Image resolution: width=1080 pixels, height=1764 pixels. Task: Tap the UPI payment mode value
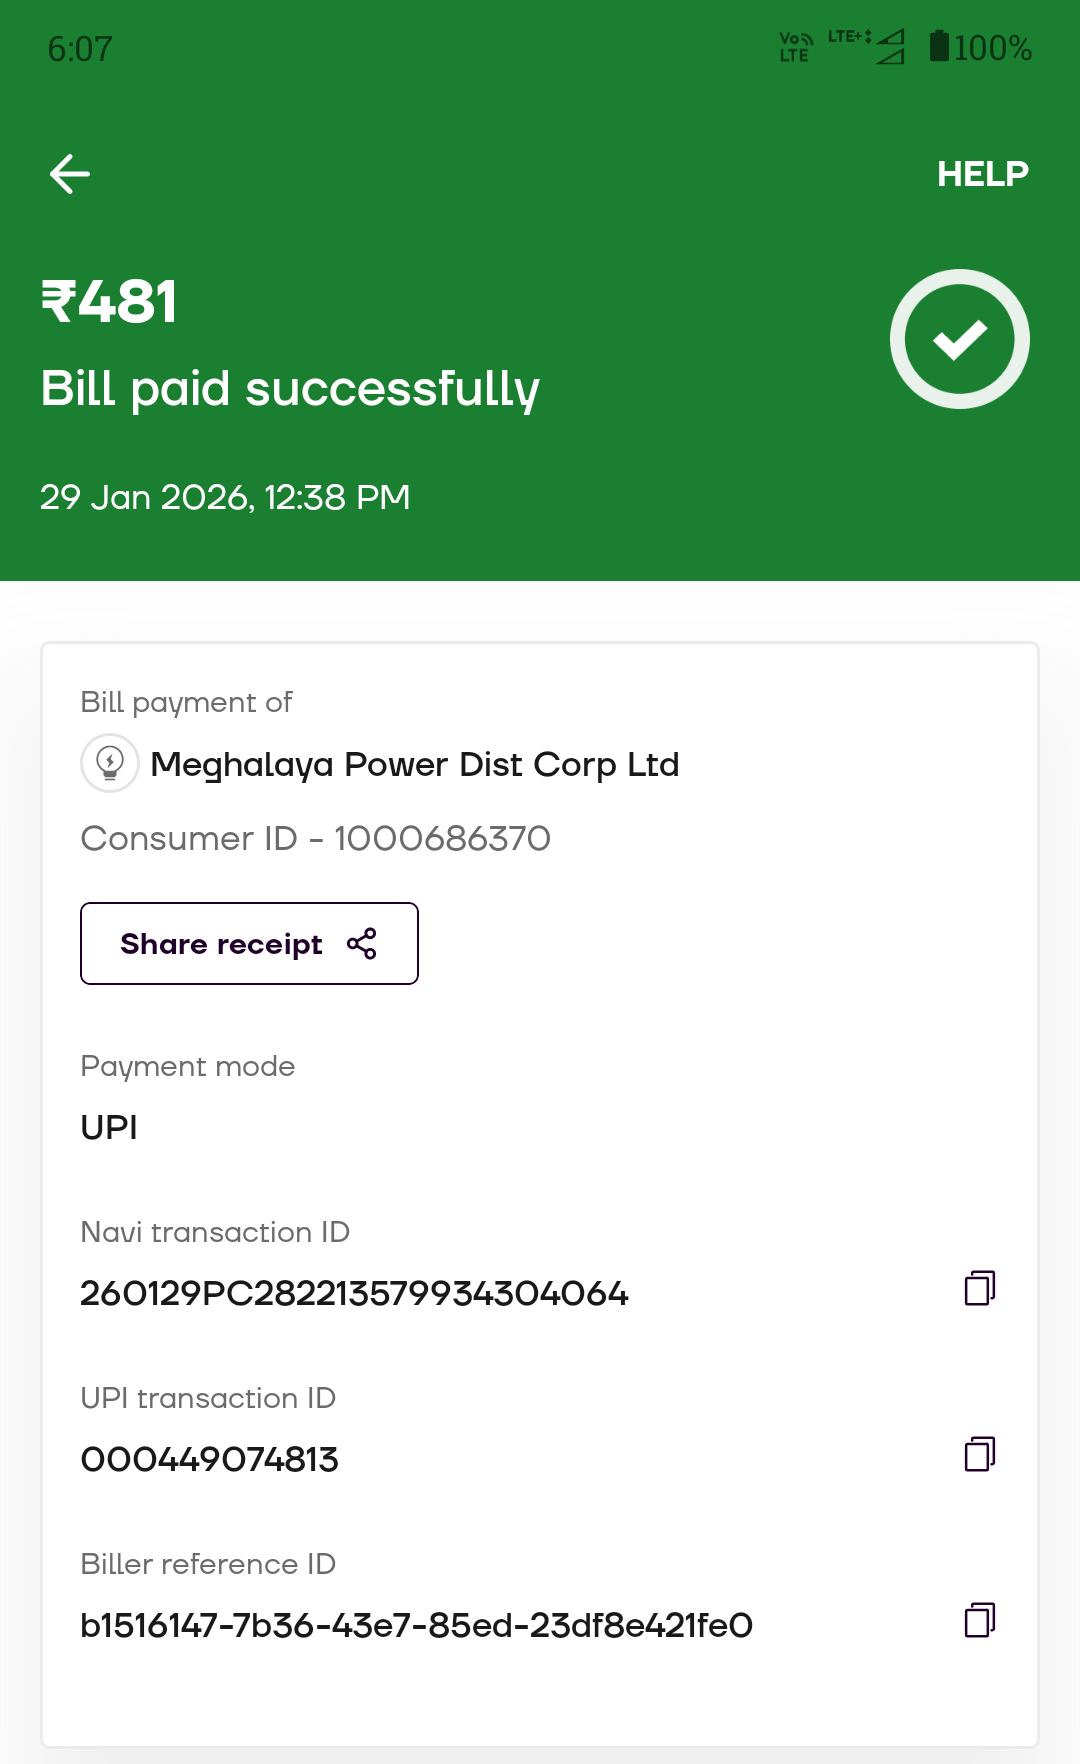tap(109, 1127)
